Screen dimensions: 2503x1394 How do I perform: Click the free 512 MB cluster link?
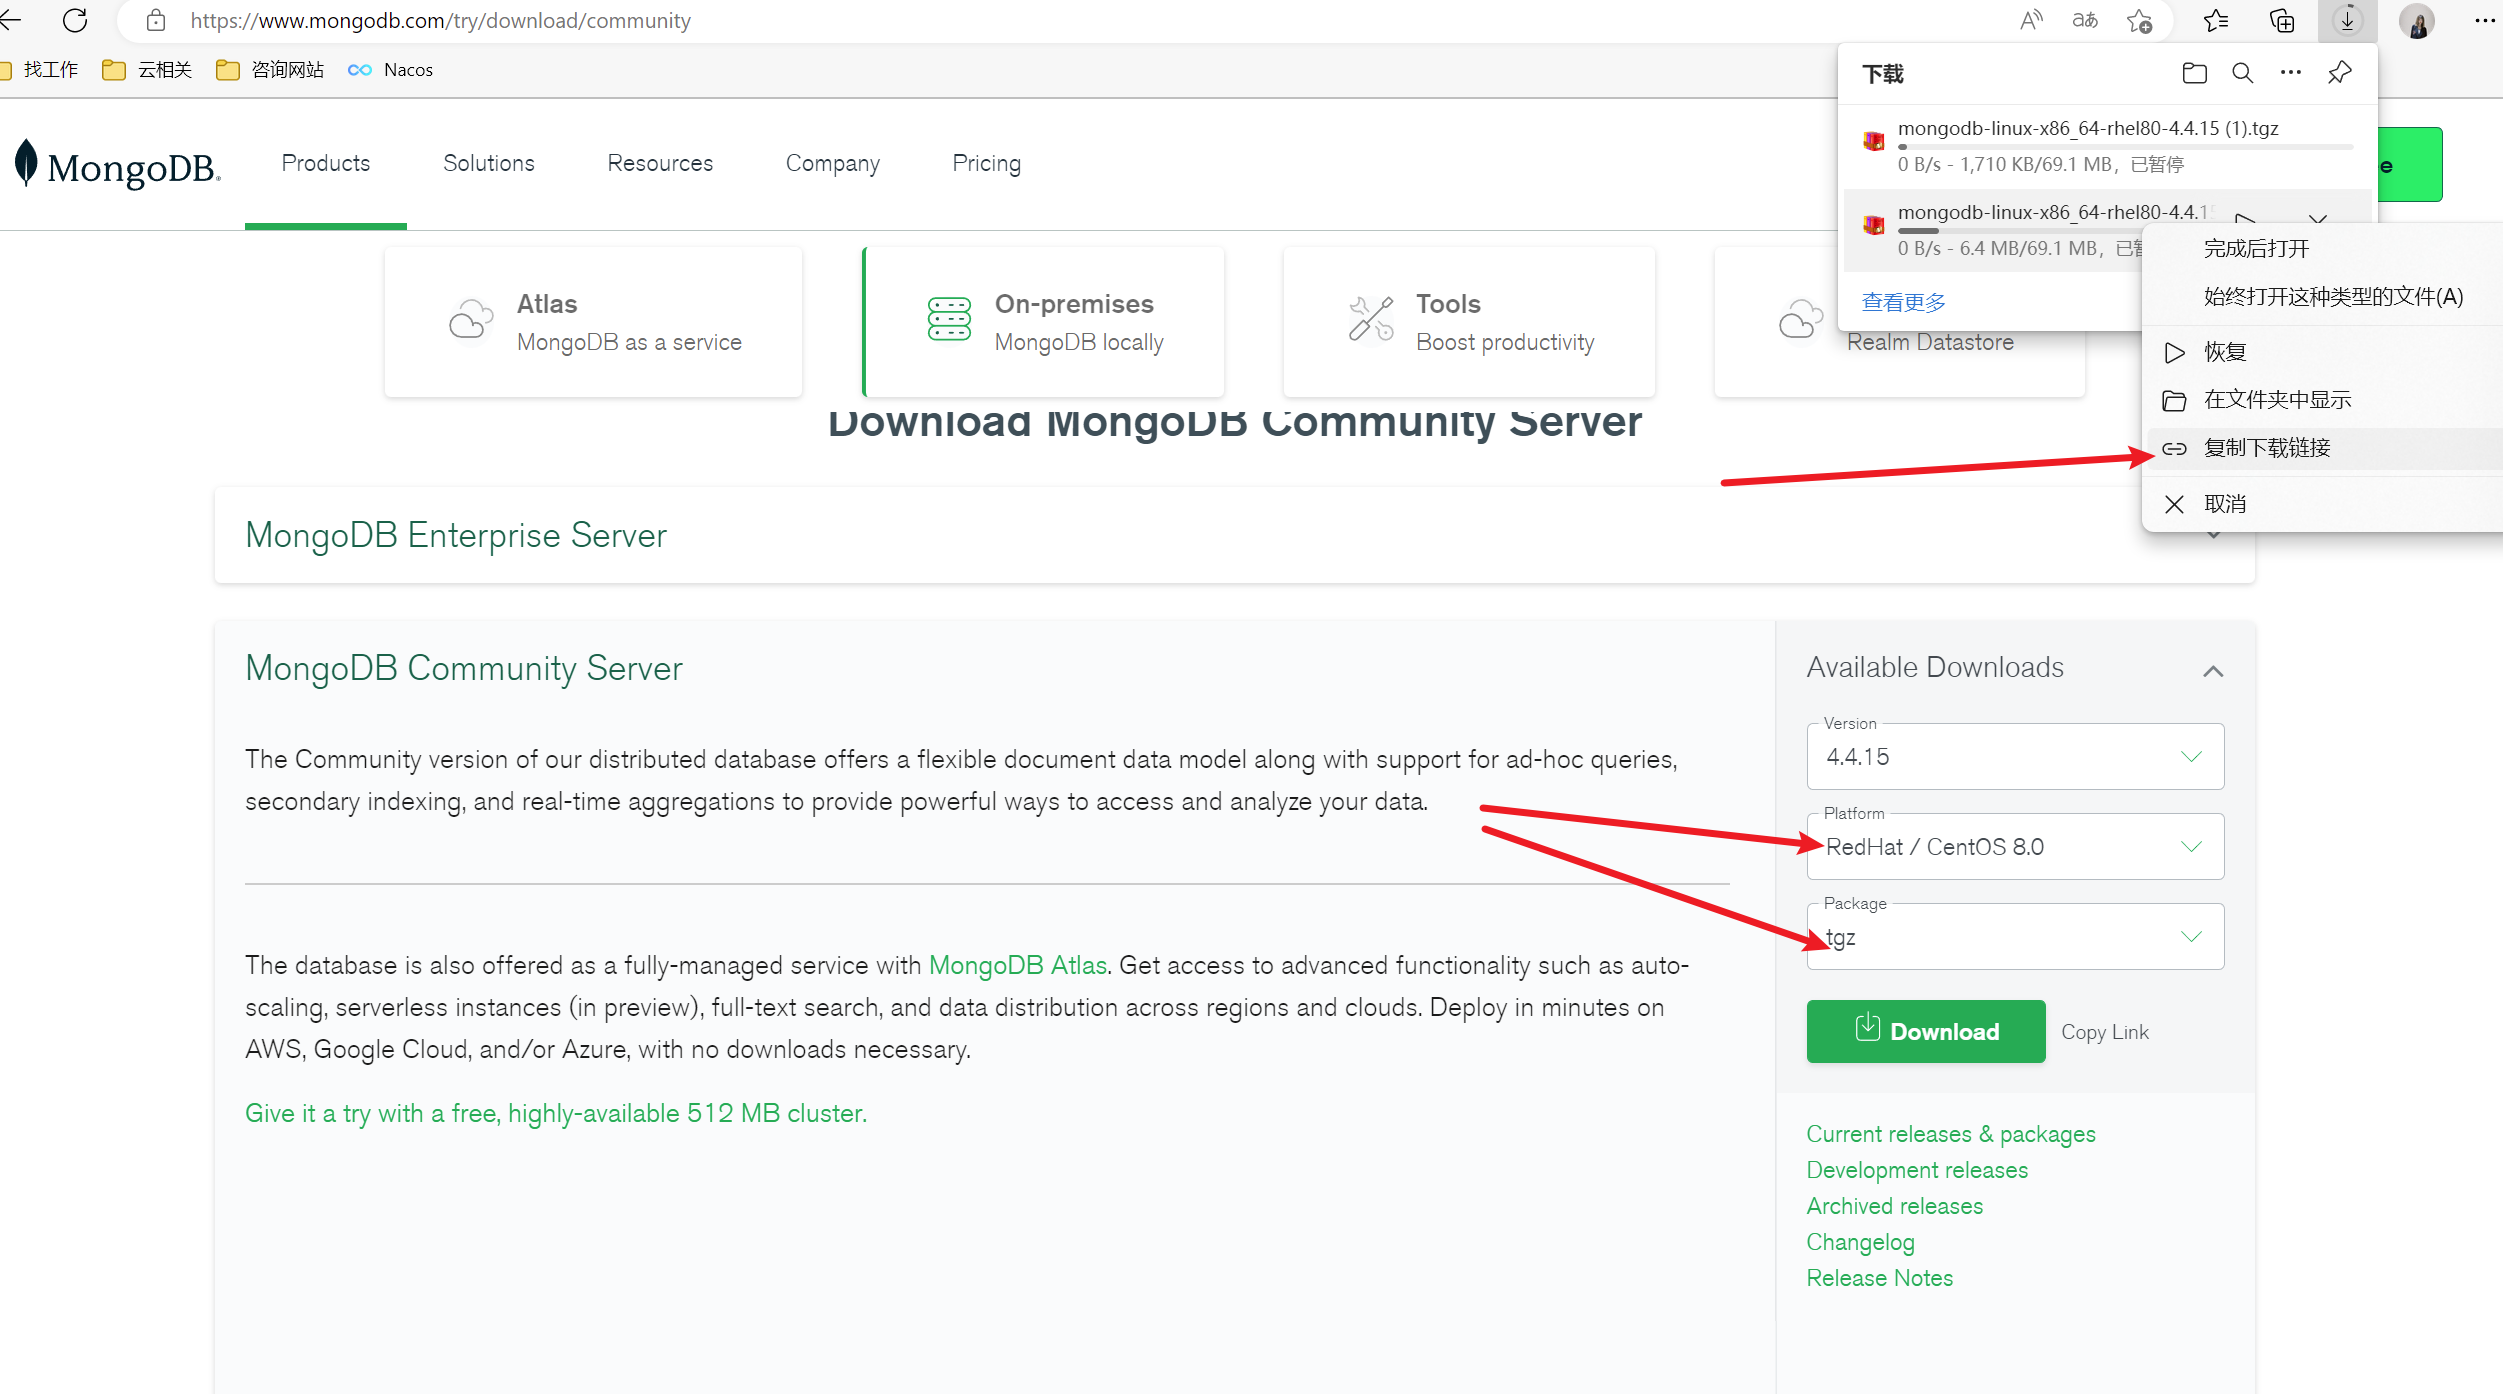click(x=556, y=1113)
